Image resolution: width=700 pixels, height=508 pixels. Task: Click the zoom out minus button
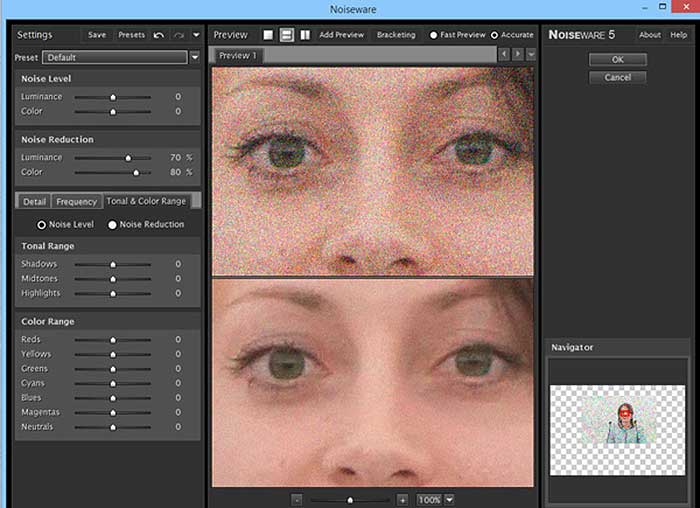[x=297, y=499]
